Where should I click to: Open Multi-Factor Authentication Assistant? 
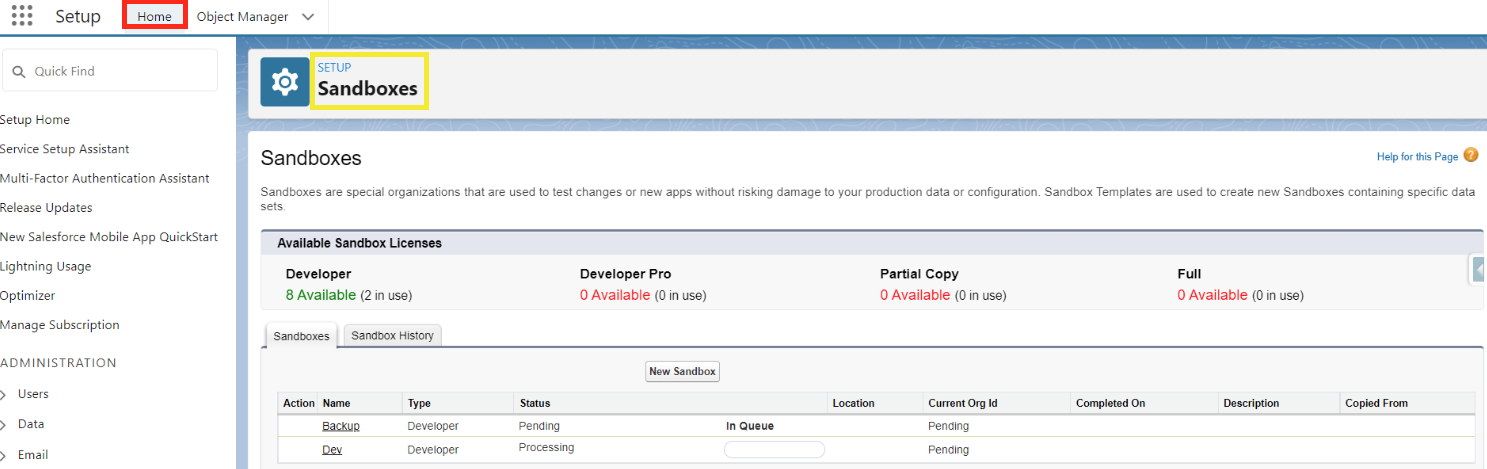click(x=105, y=178)
